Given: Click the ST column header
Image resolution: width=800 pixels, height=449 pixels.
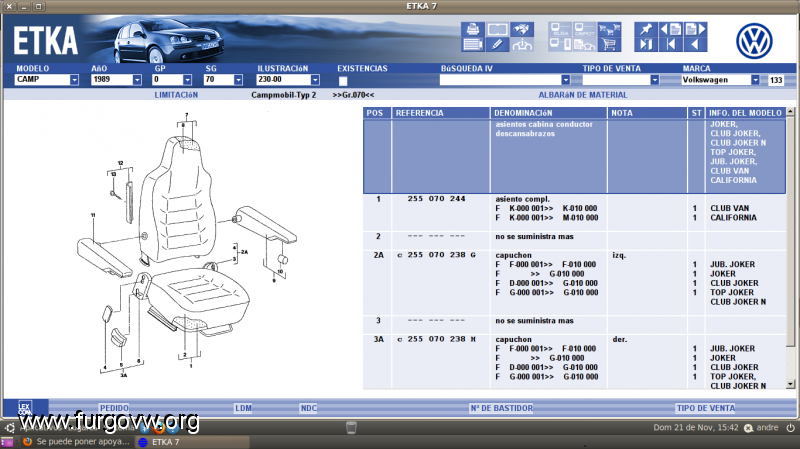Looking at the screenshot, I should (x=696, y=113).
